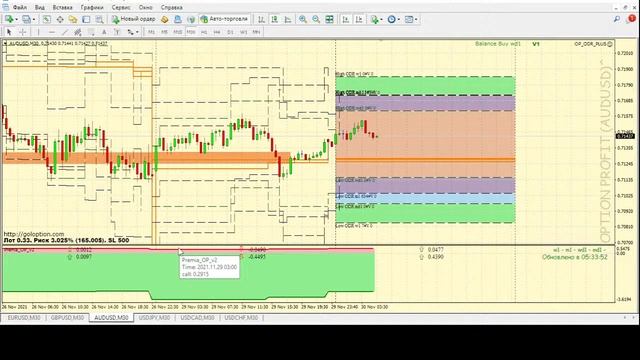The width and height of the screenshot is (640, 360).
Task: Toggle the chart shift icon
Action: [359, 19]
